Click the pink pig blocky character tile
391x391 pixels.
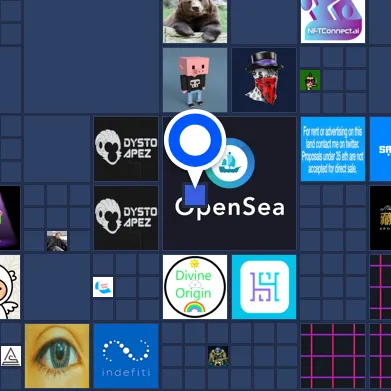pyautogui.click(x=195, y=80)
